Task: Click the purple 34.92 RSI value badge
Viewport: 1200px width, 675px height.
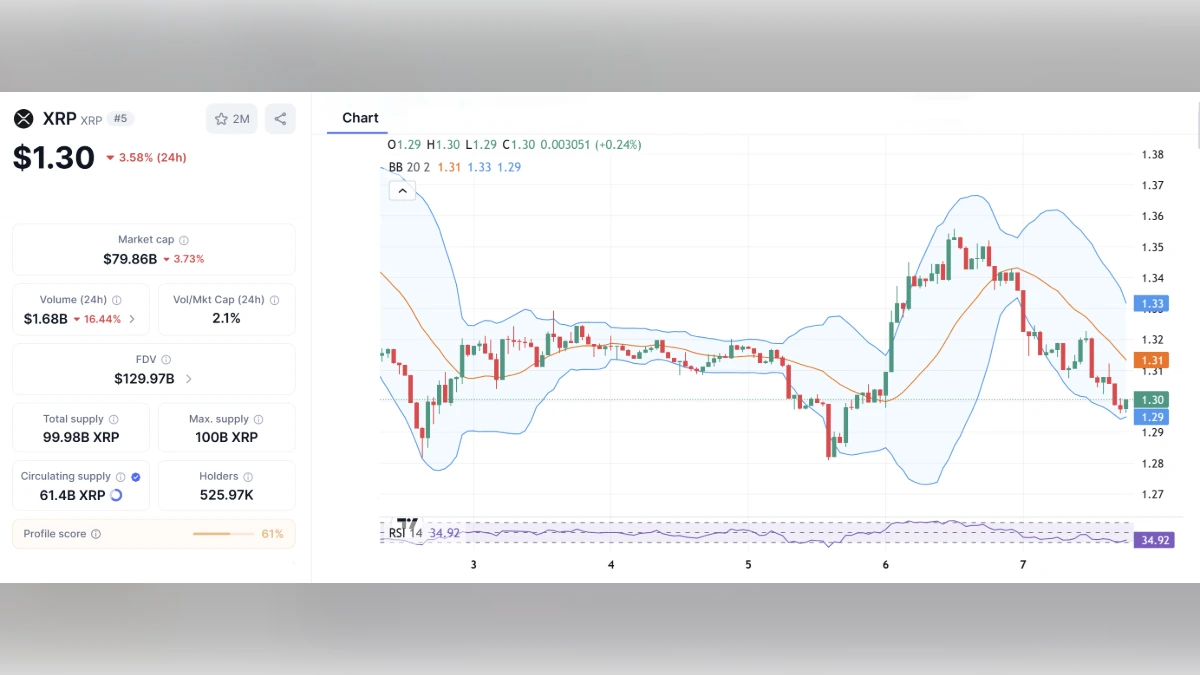Action: (1154, 539)
